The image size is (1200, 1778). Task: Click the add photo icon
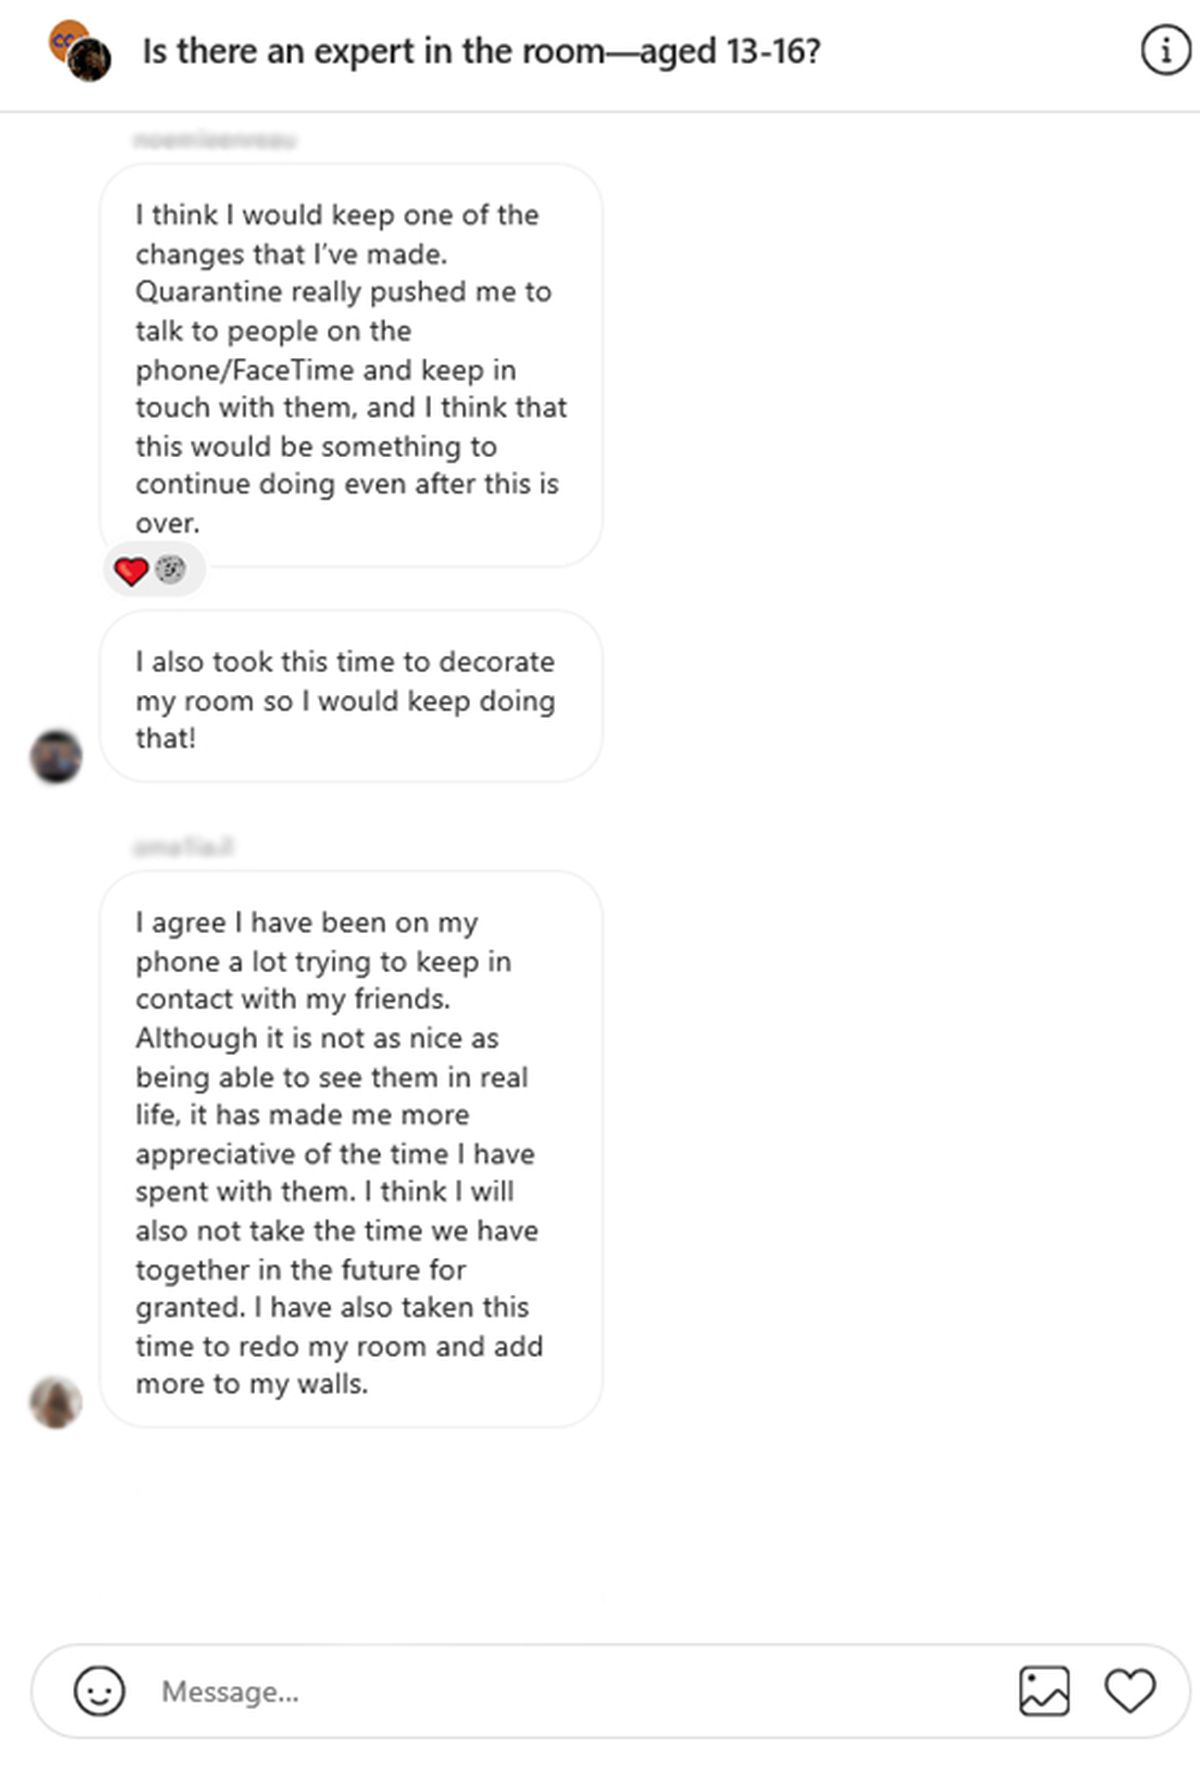[1044, 1691]
